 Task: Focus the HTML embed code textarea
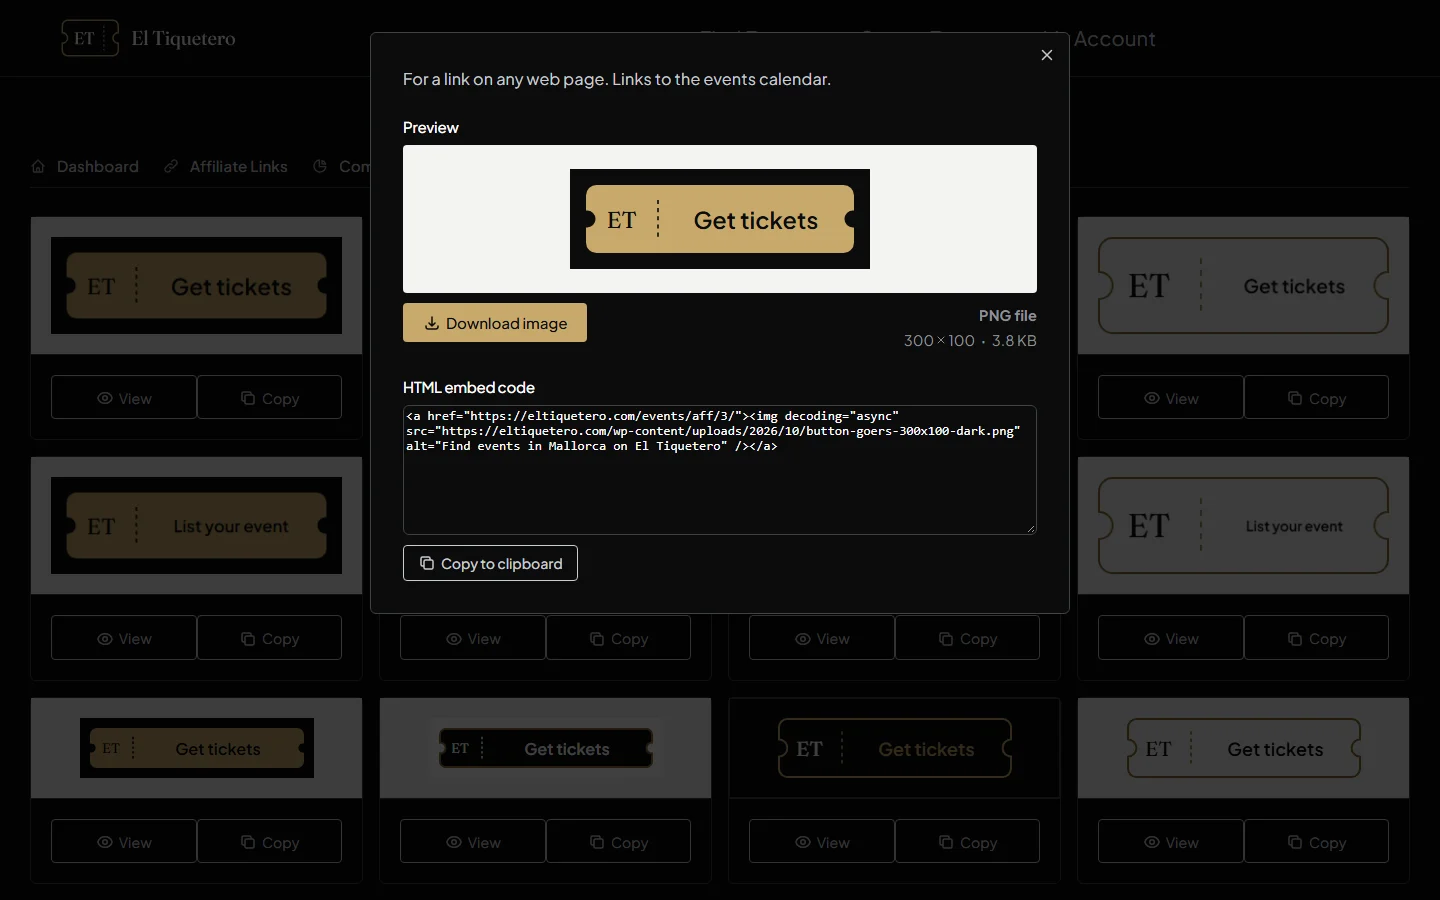(x=720, y=470)
